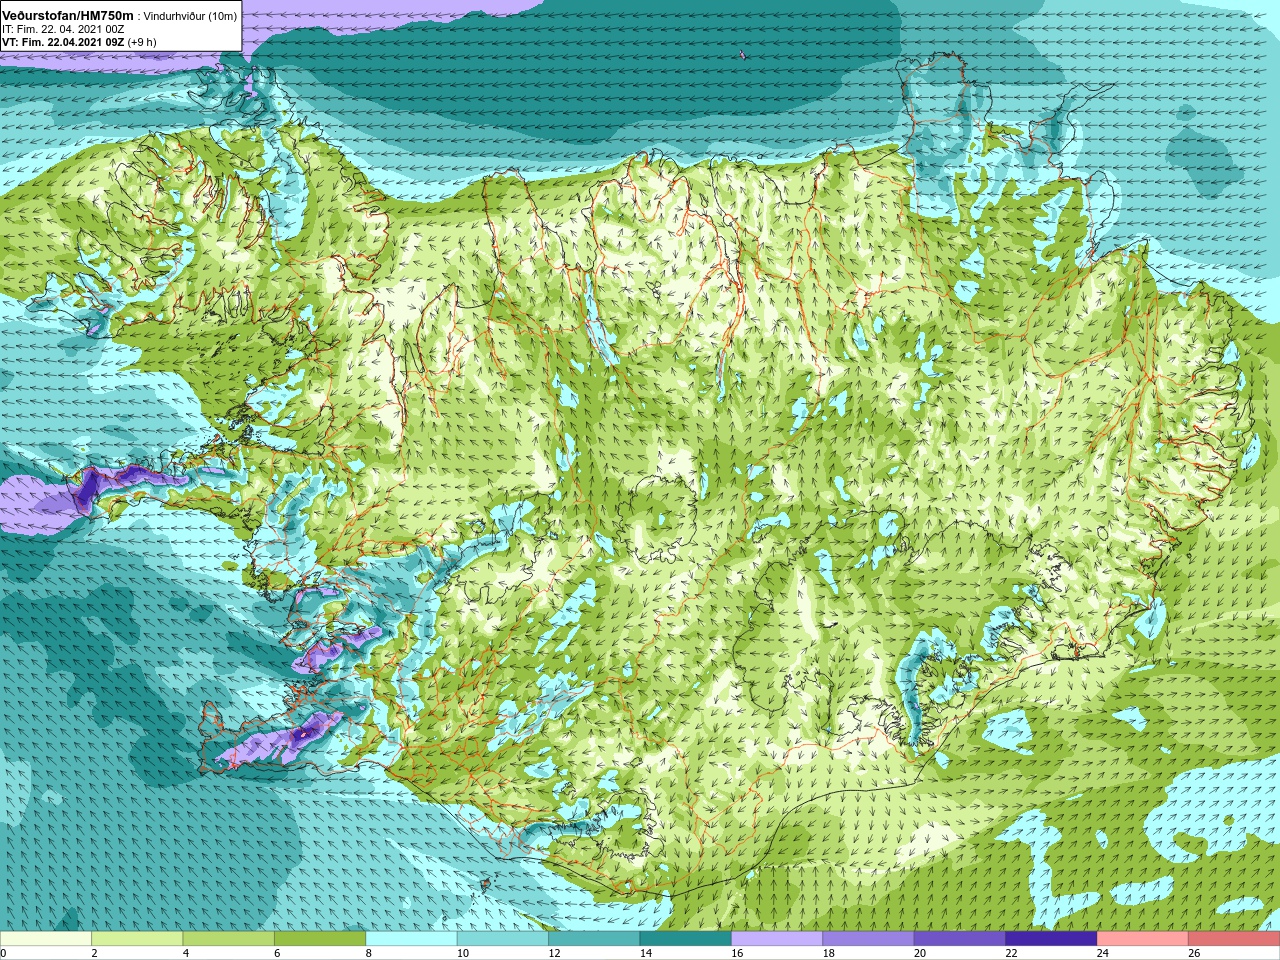This screenshot has height=960, width=1280.
Task: Click the 'Vindurhviður (10m)' parameter label
Action: pyautogui.click(x=190, y=16)
